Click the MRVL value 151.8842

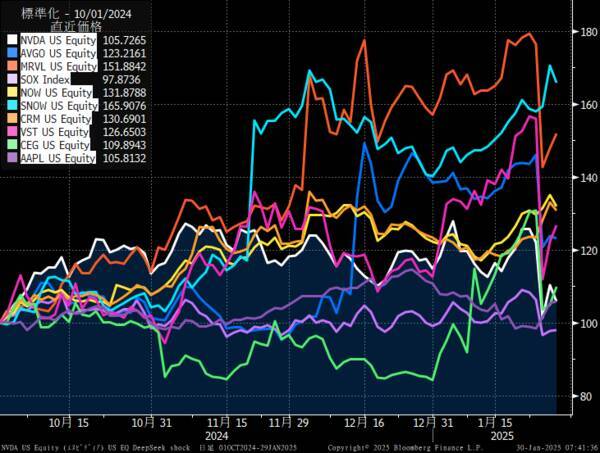pos(124,67)
